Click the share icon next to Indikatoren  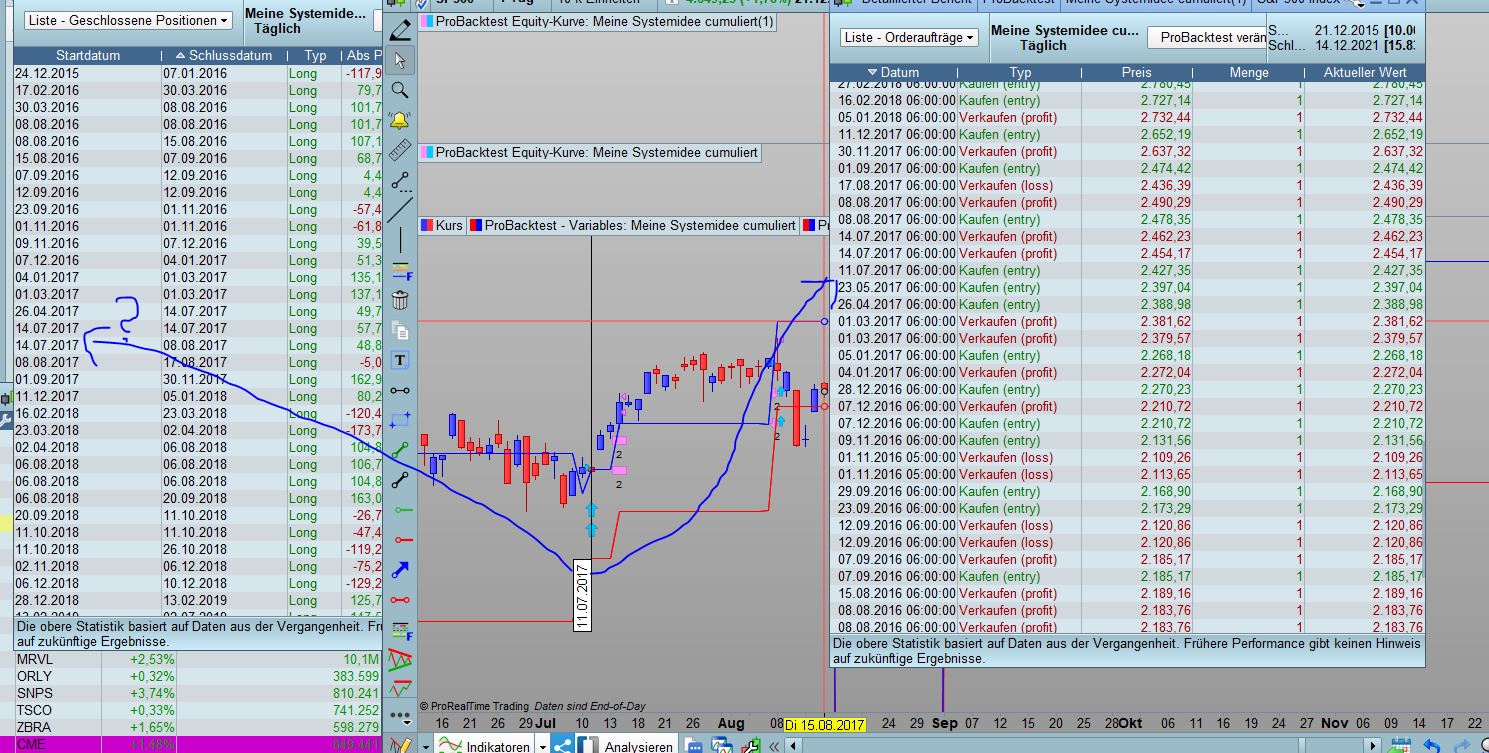point(563,745)
